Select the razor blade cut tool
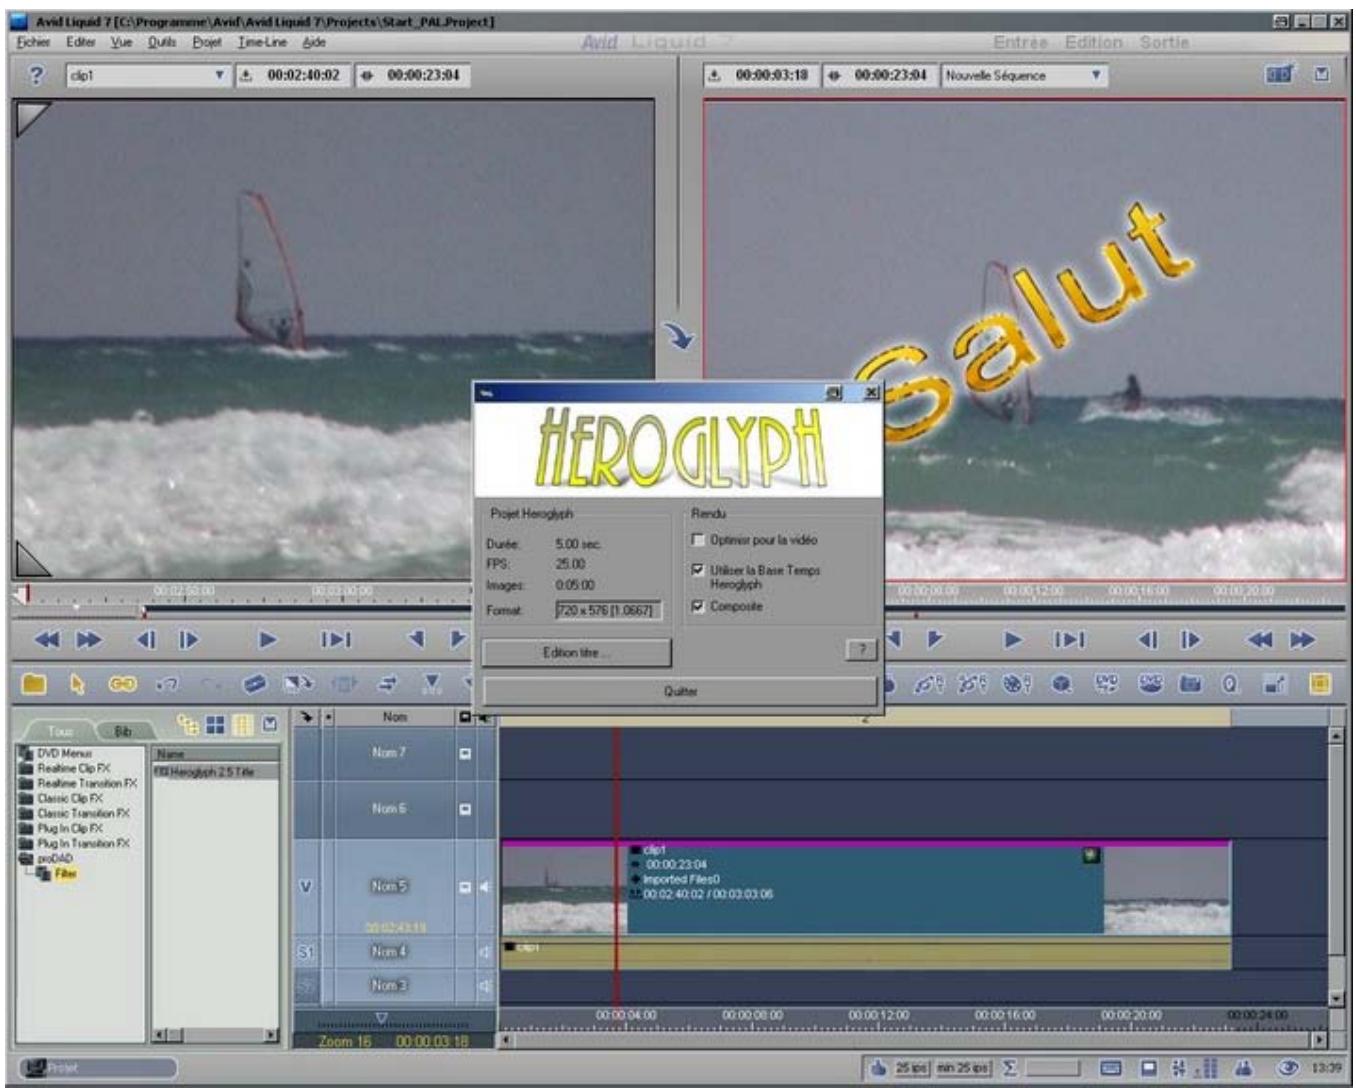 pyautogui.click(x=255, y=685)
